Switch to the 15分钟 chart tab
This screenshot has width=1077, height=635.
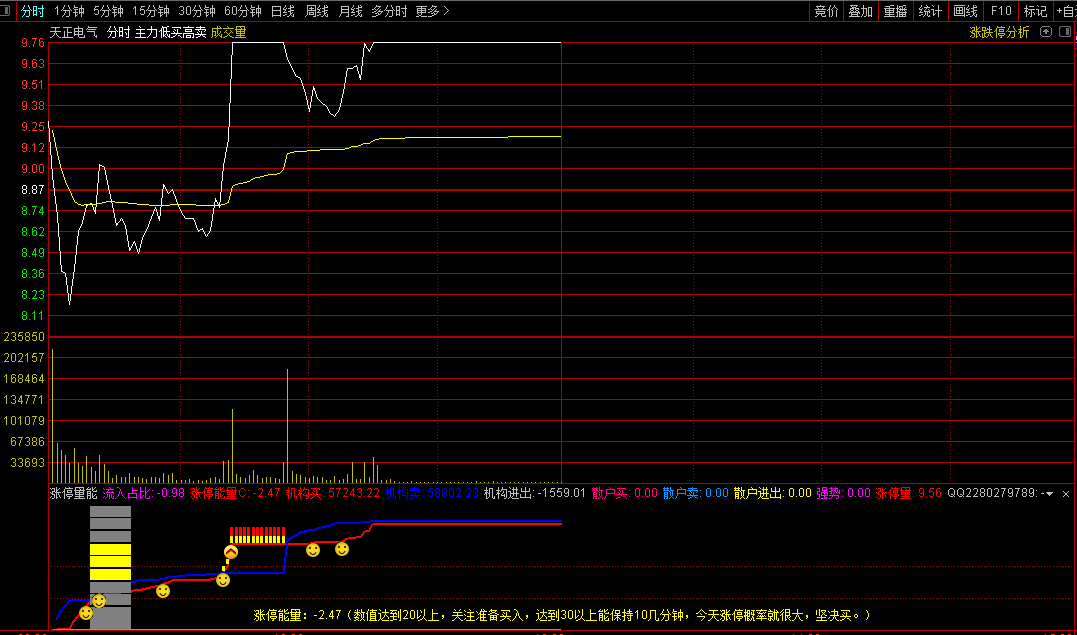tap(150, 11)
